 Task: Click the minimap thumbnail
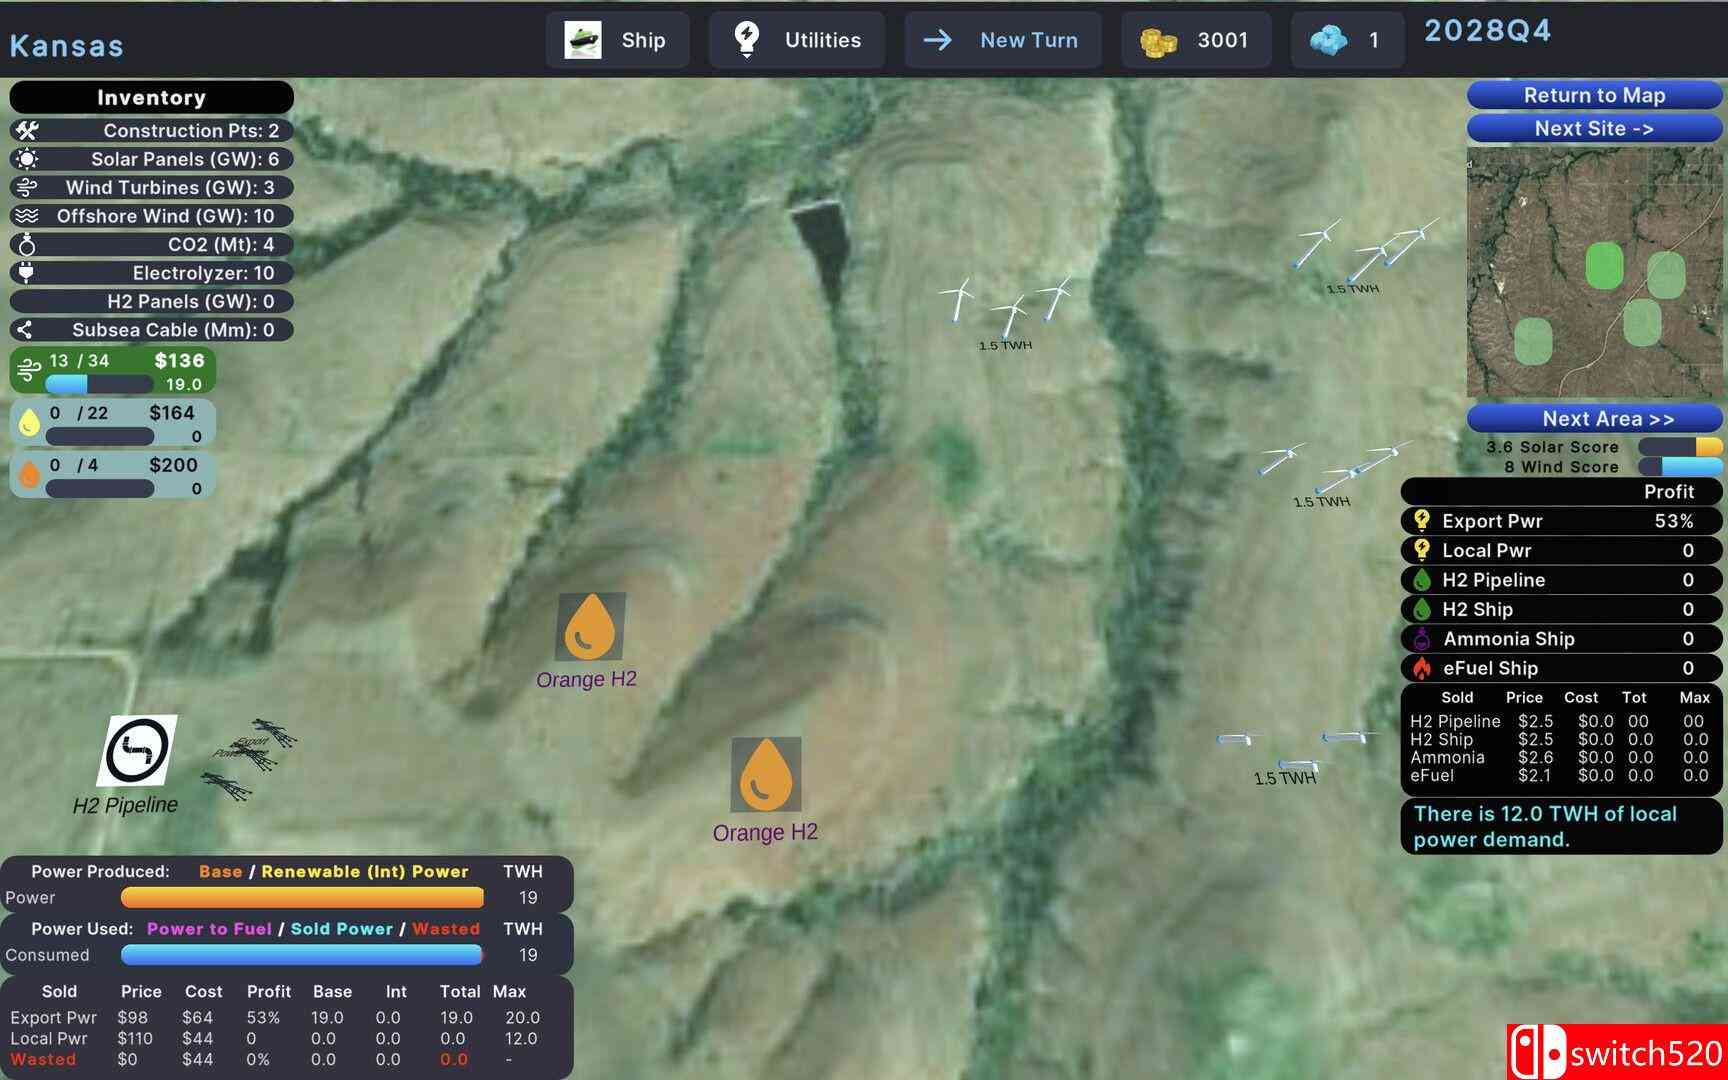1594,272
